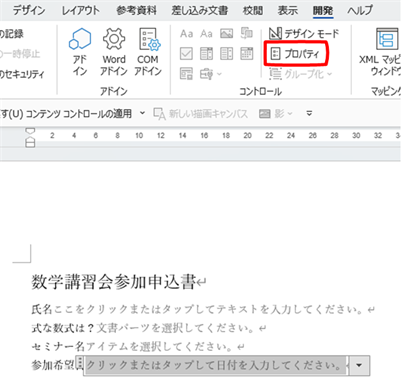Click the first-line indent marker on ruler
Image resolution: width=404 pixels, height=388 pixels.
pos(30,131)
